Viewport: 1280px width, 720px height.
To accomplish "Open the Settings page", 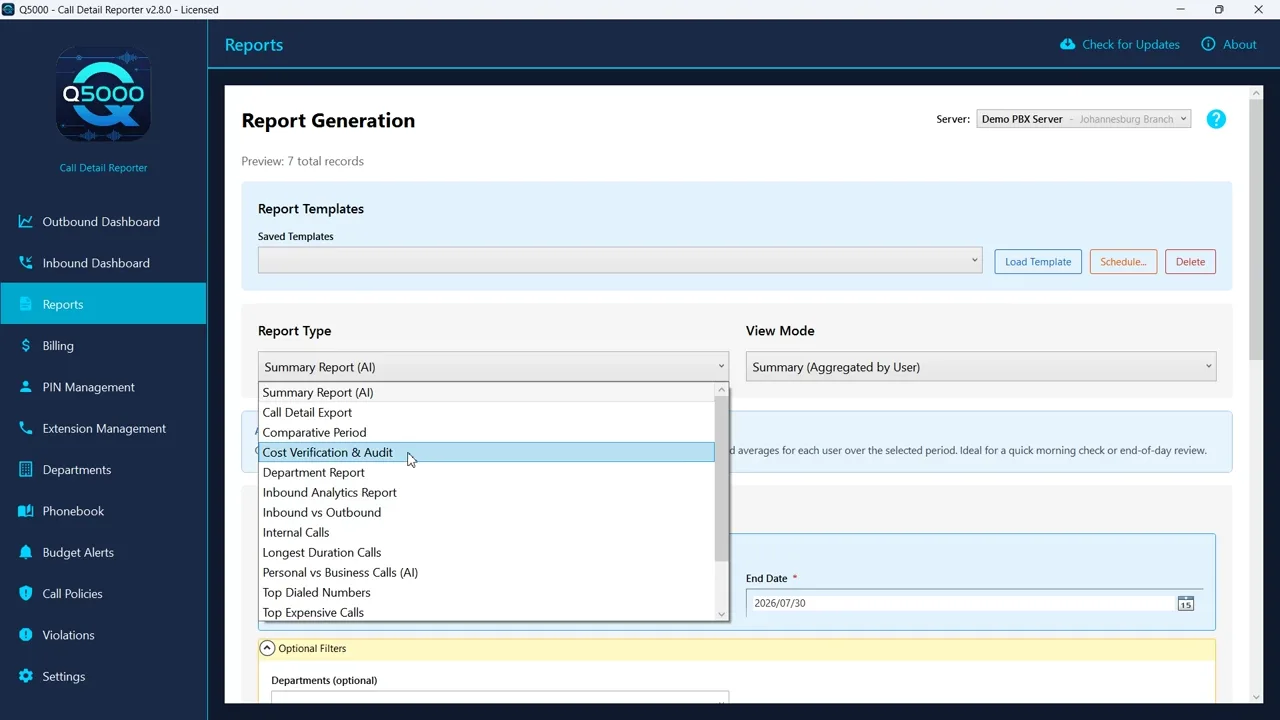I will (x=103, y=676).
